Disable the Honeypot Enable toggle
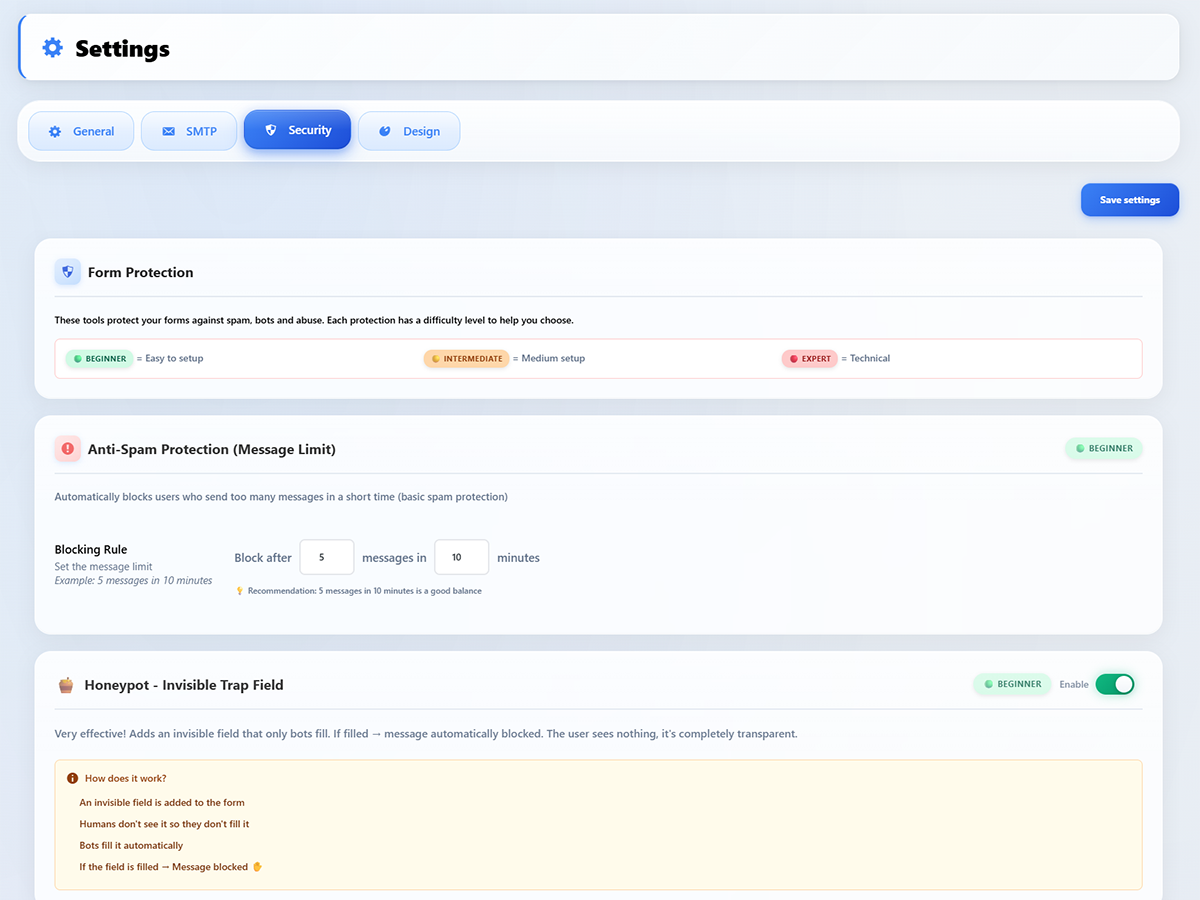This screenshot has width=1200, height=900. (1116, 684)
